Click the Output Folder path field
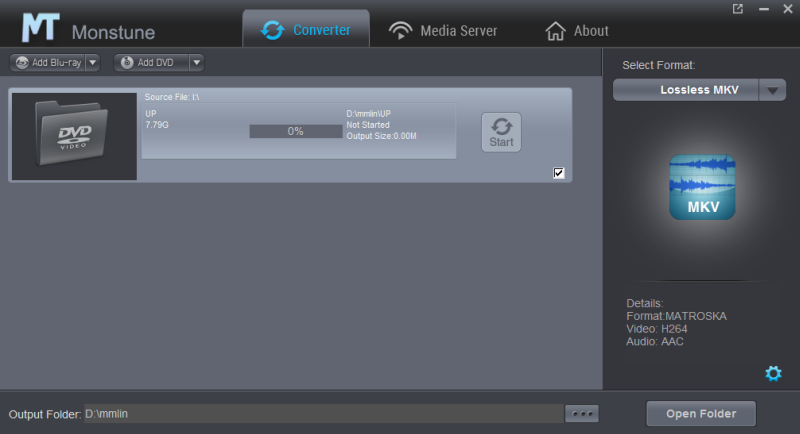 click(322, 413)
